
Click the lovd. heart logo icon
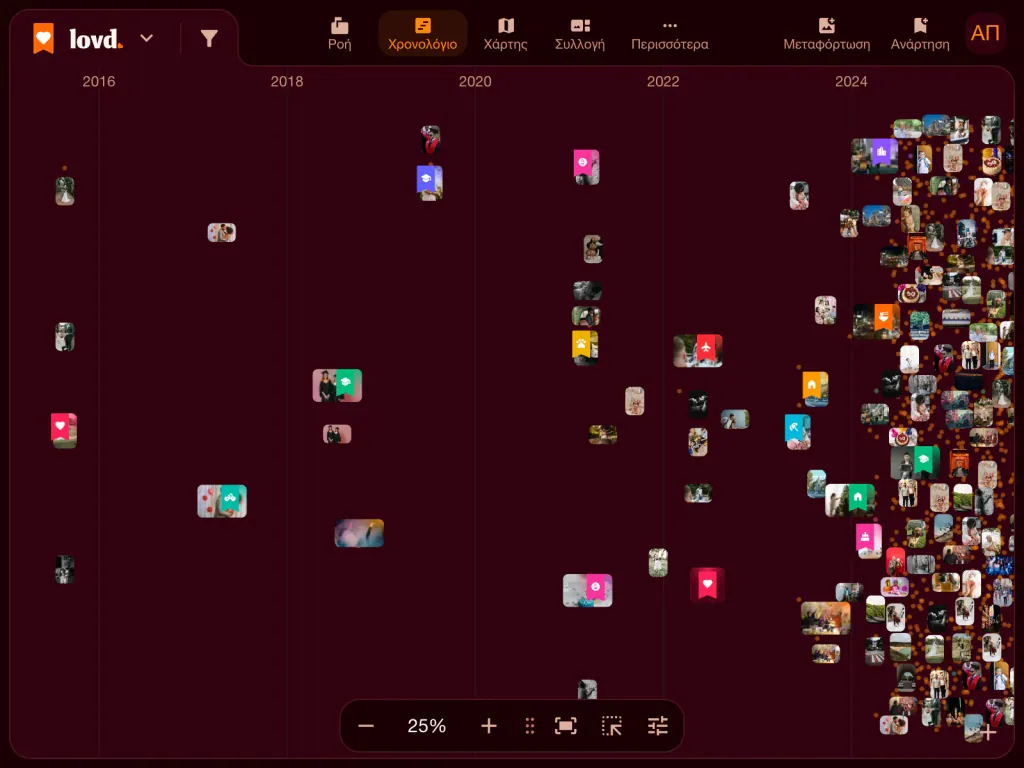coord(44,39)
